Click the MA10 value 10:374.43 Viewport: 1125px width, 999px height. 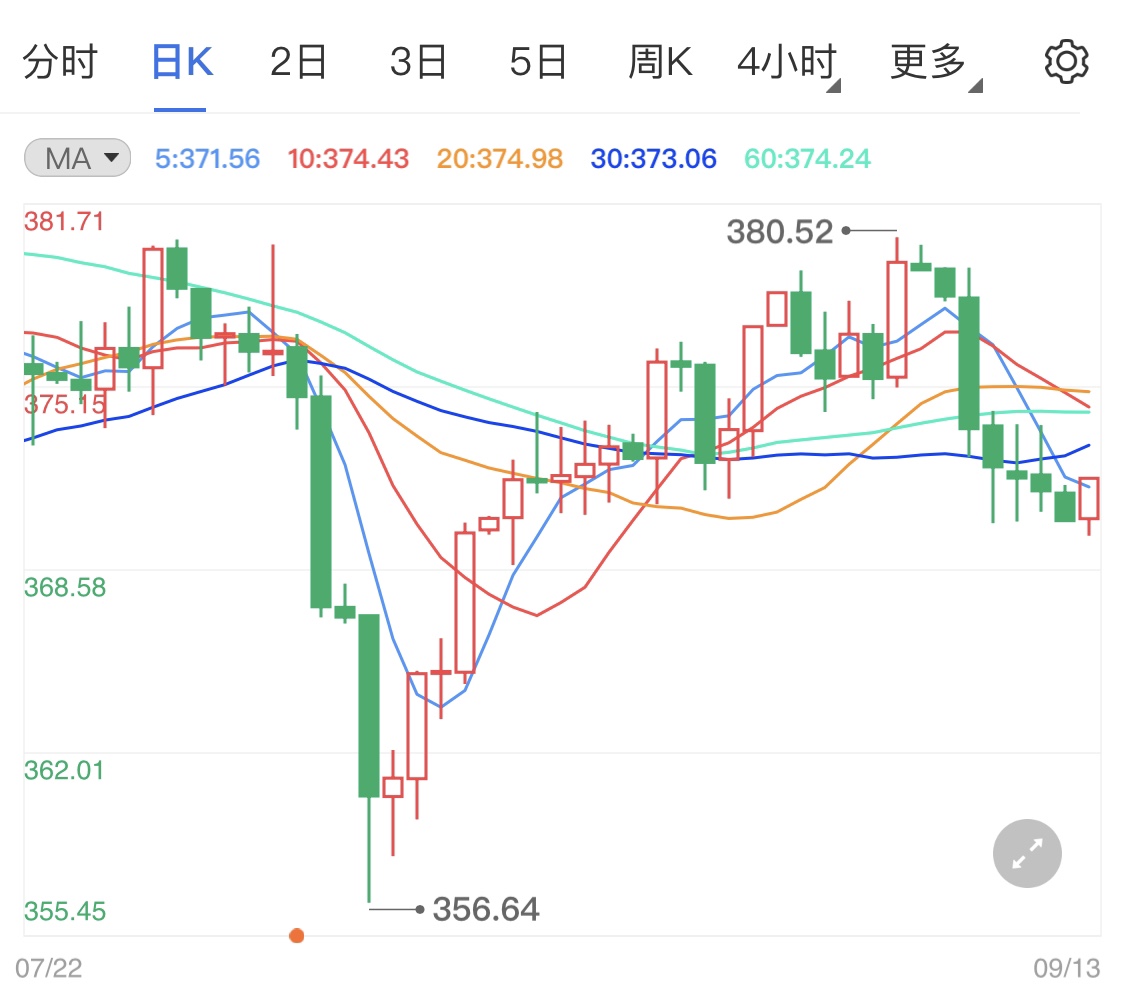[x=348, y=159]
